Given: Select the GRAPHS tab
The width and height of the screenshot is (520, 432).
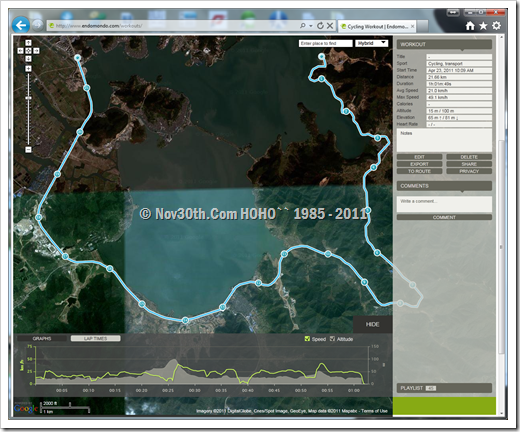Looking at the screenshot, I should pyautogui.click(x=42, y=338).
